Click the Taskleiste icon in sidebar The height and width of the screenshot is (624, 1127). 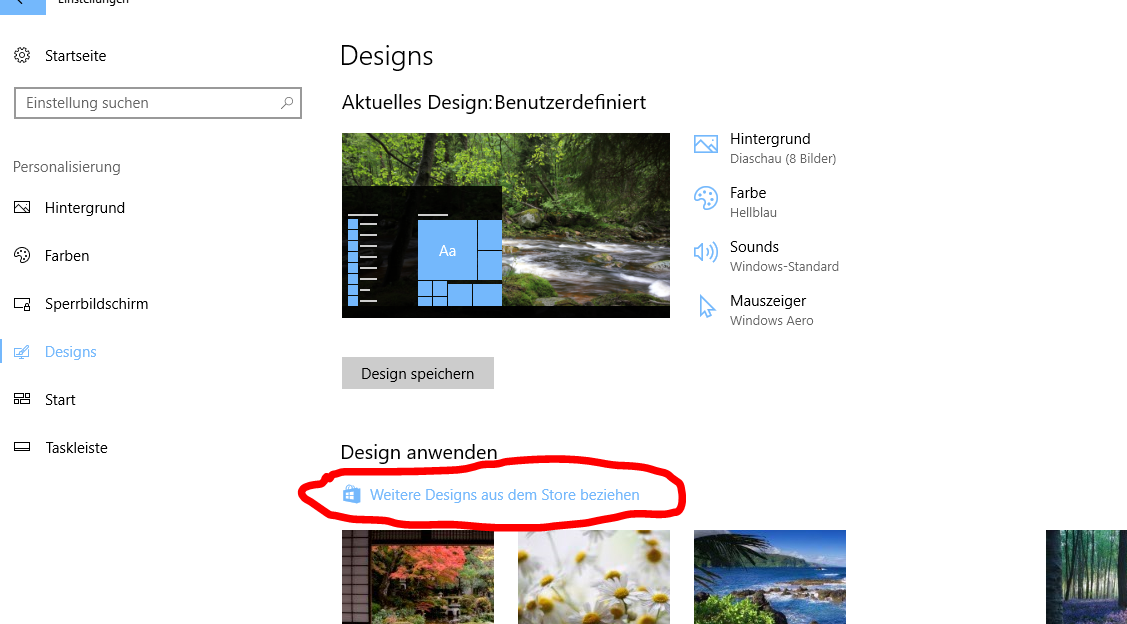coord(22,447)
